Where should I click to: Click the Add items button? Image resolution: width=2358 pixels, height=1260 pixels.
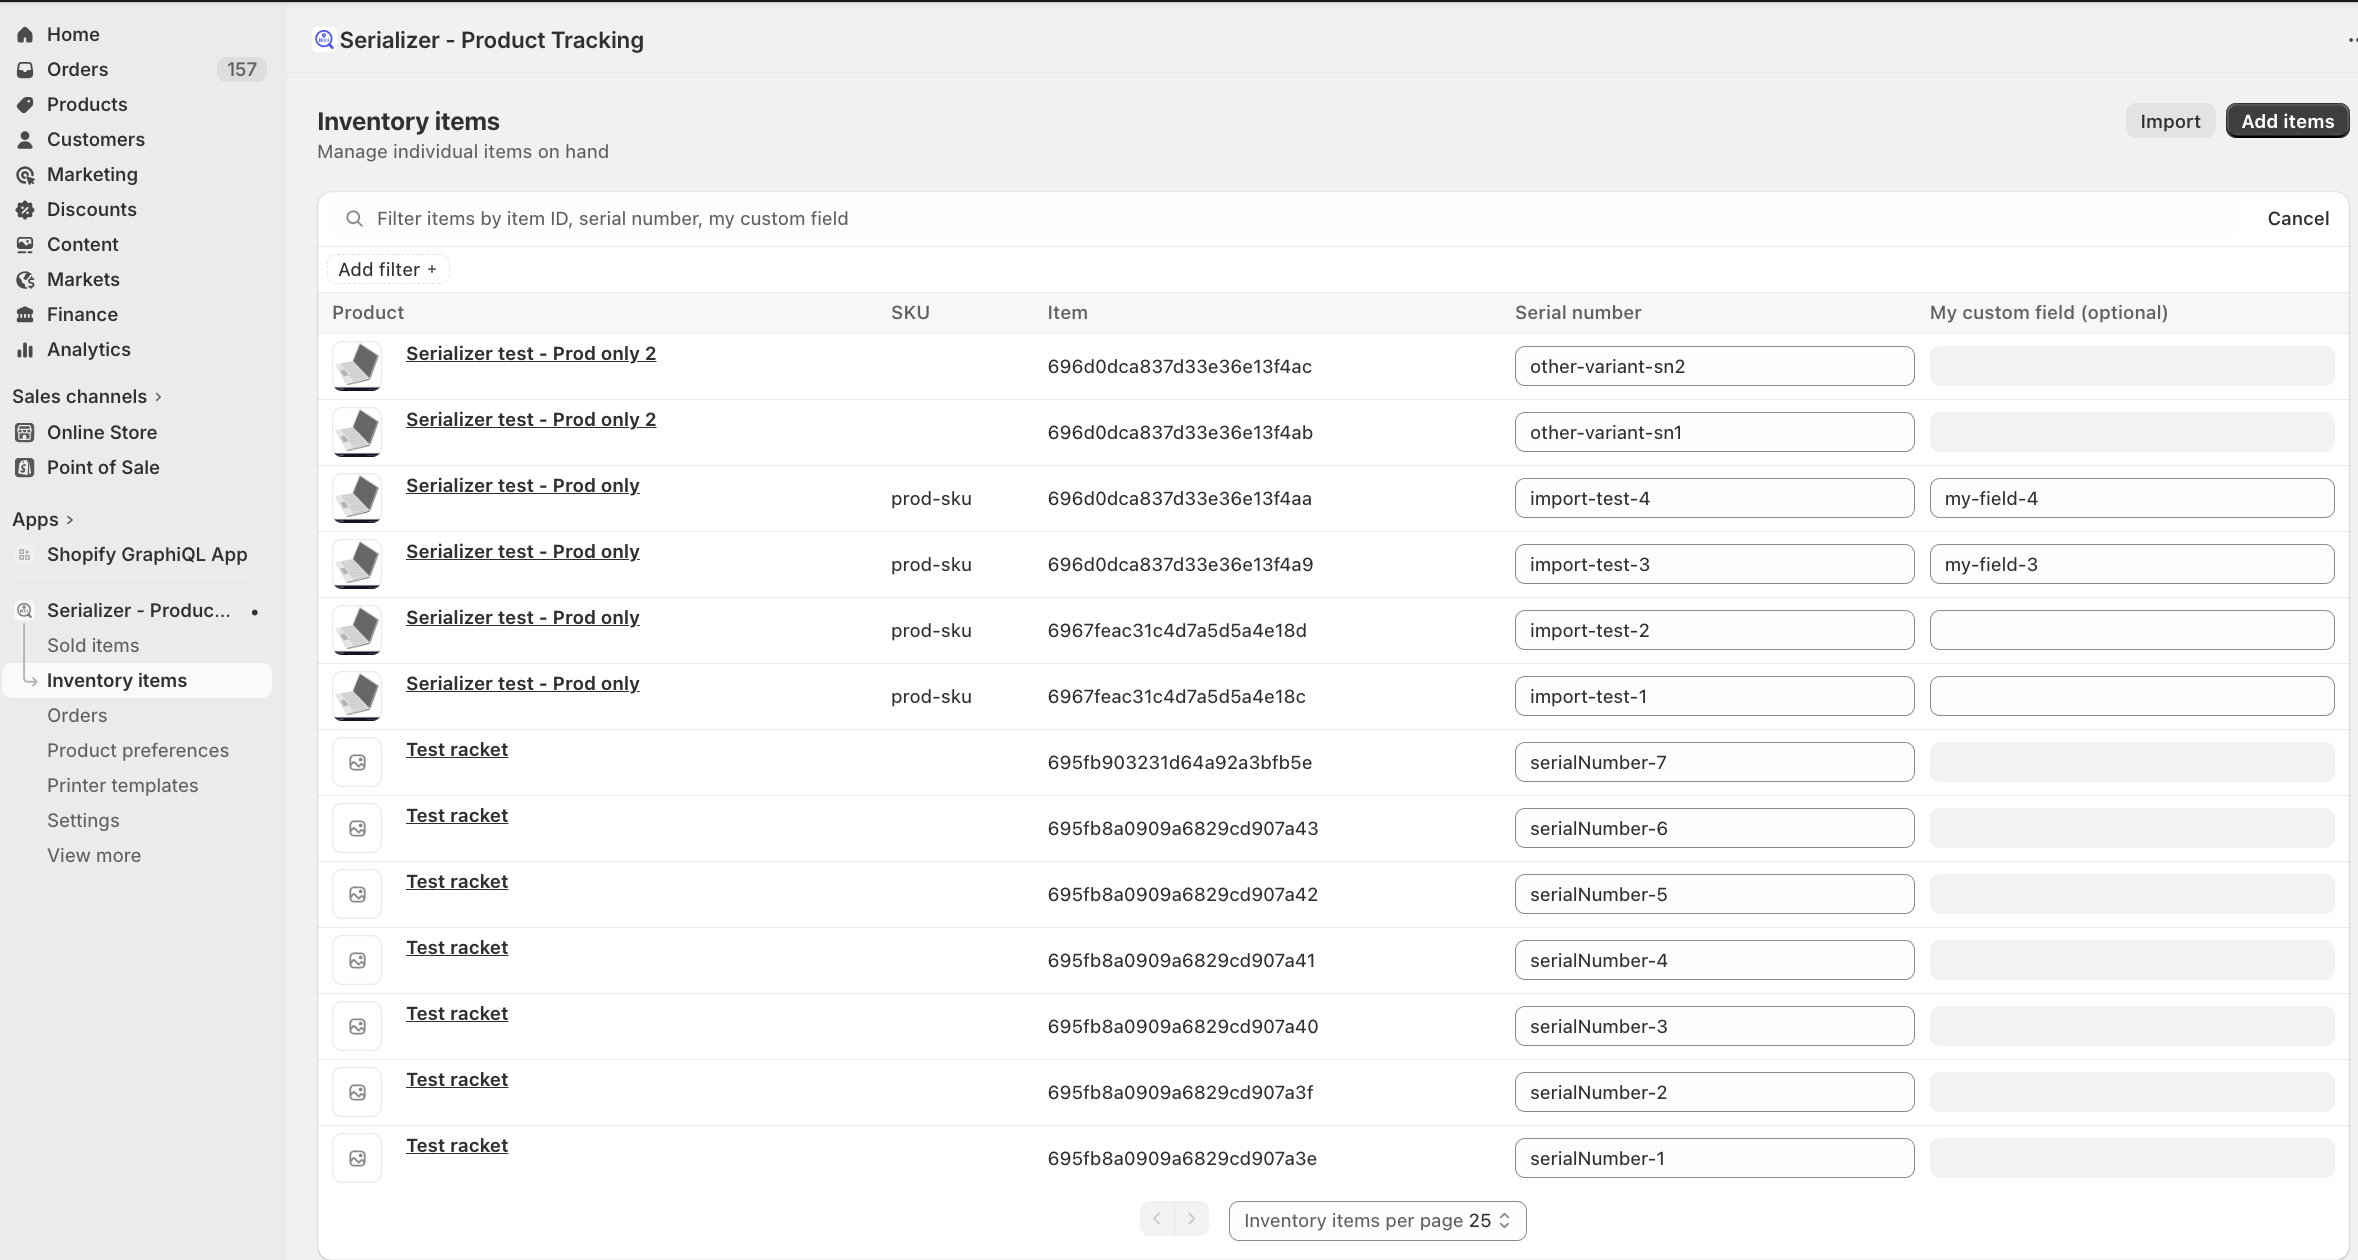(x=2286, y=122)
